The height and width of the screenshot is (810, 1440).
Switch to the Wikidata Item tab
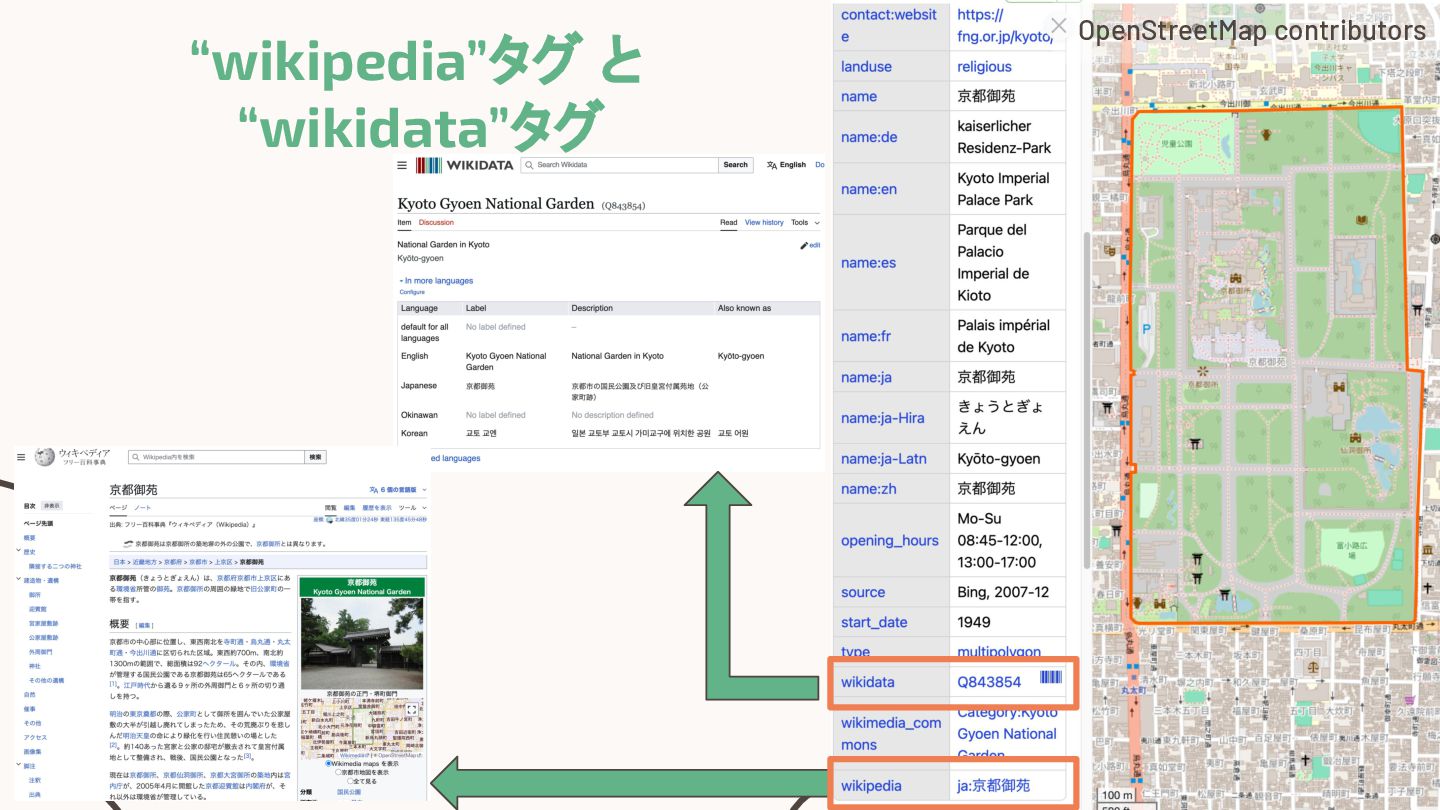(404, 222)
